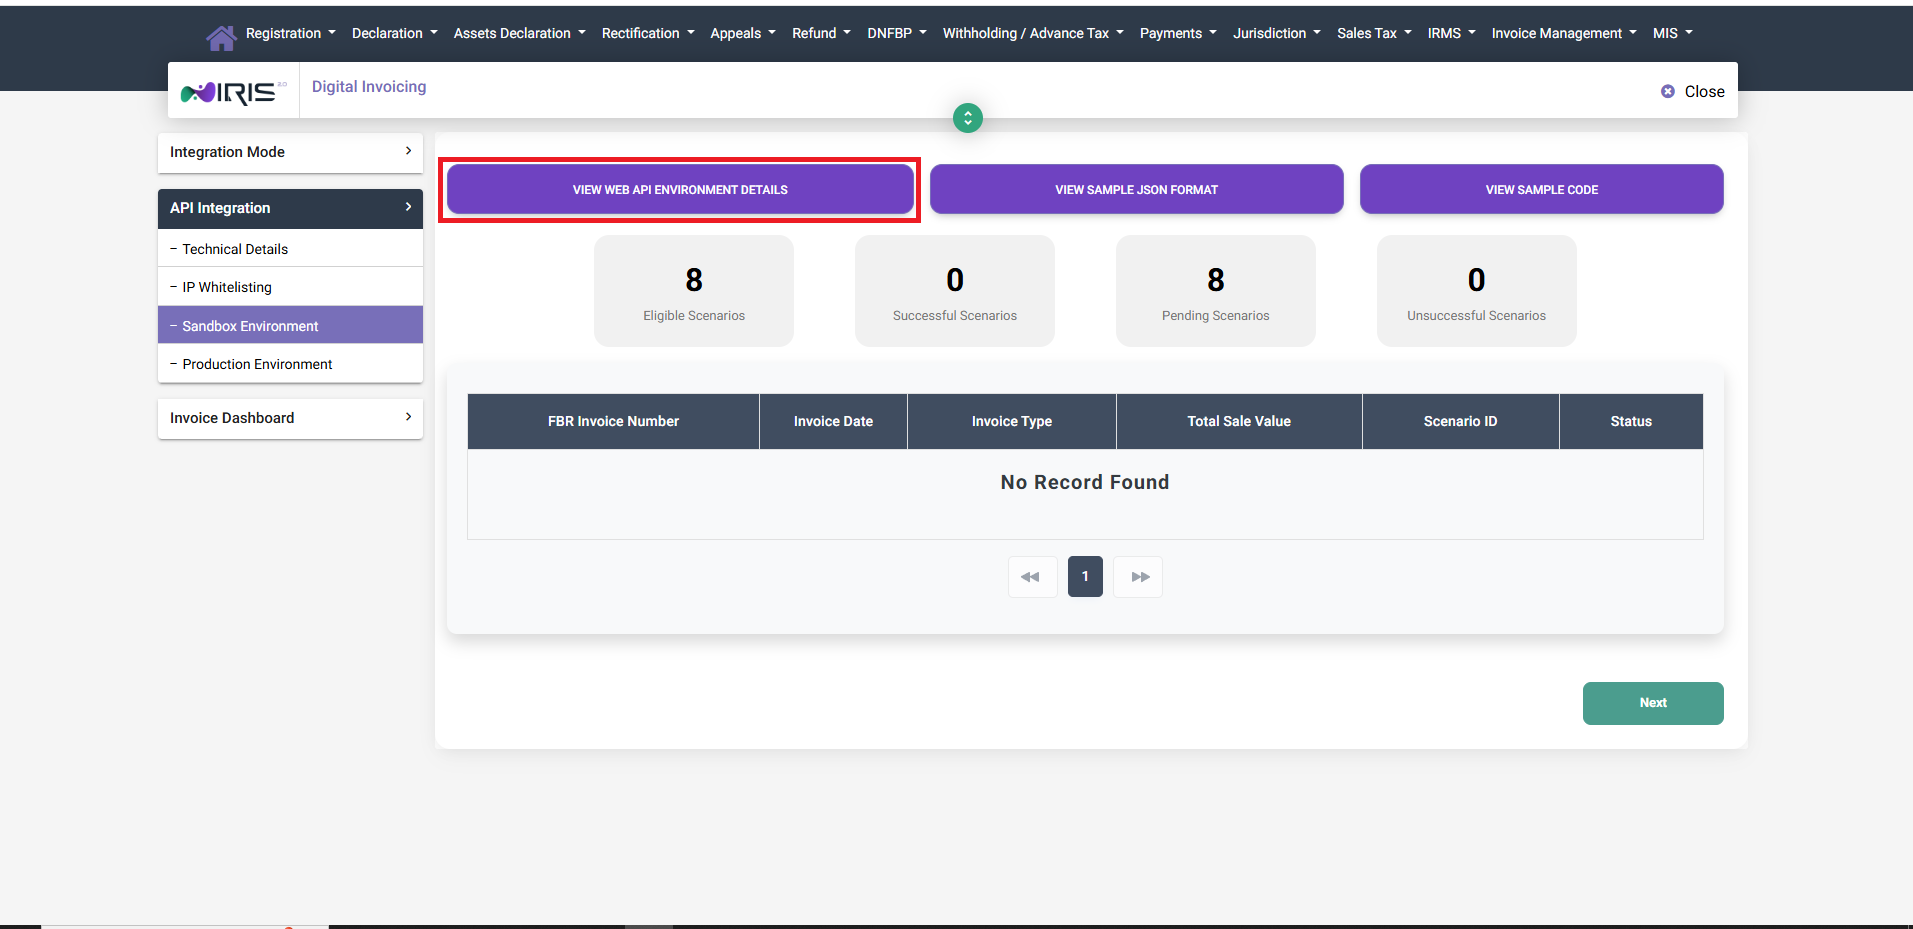Select the Technical Details option
This screenshot has width=1913, height=929.
pos(235,248)
